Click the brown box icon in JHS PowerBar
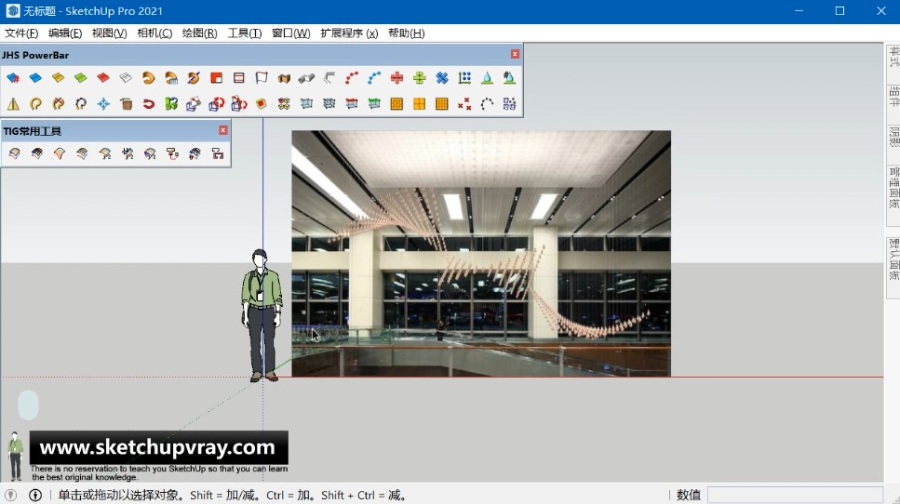This screenshot has width=900, height=504. pyautogui.click(x=126, y=104)
